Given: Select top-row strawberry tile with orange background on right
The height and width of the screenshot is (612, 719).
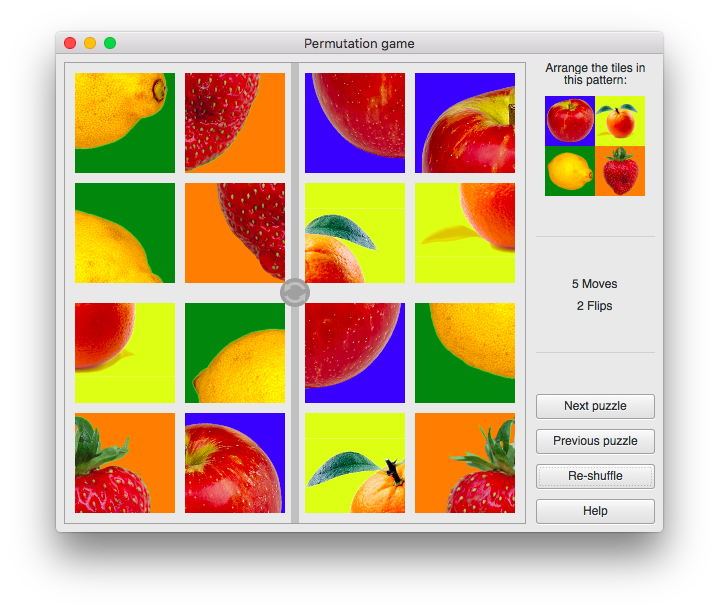Looking at the screenshot, I should pos(235,123).
